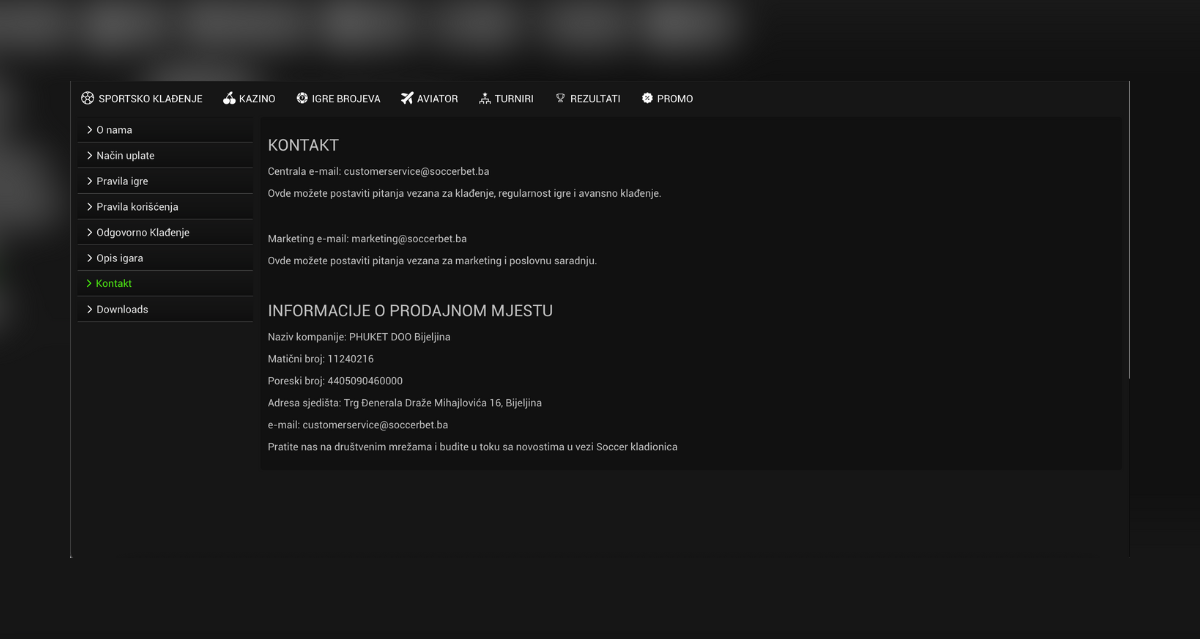Expand the Način uplate entry
This screenshot has height=639, width=1200.
(x=124, y=155)
